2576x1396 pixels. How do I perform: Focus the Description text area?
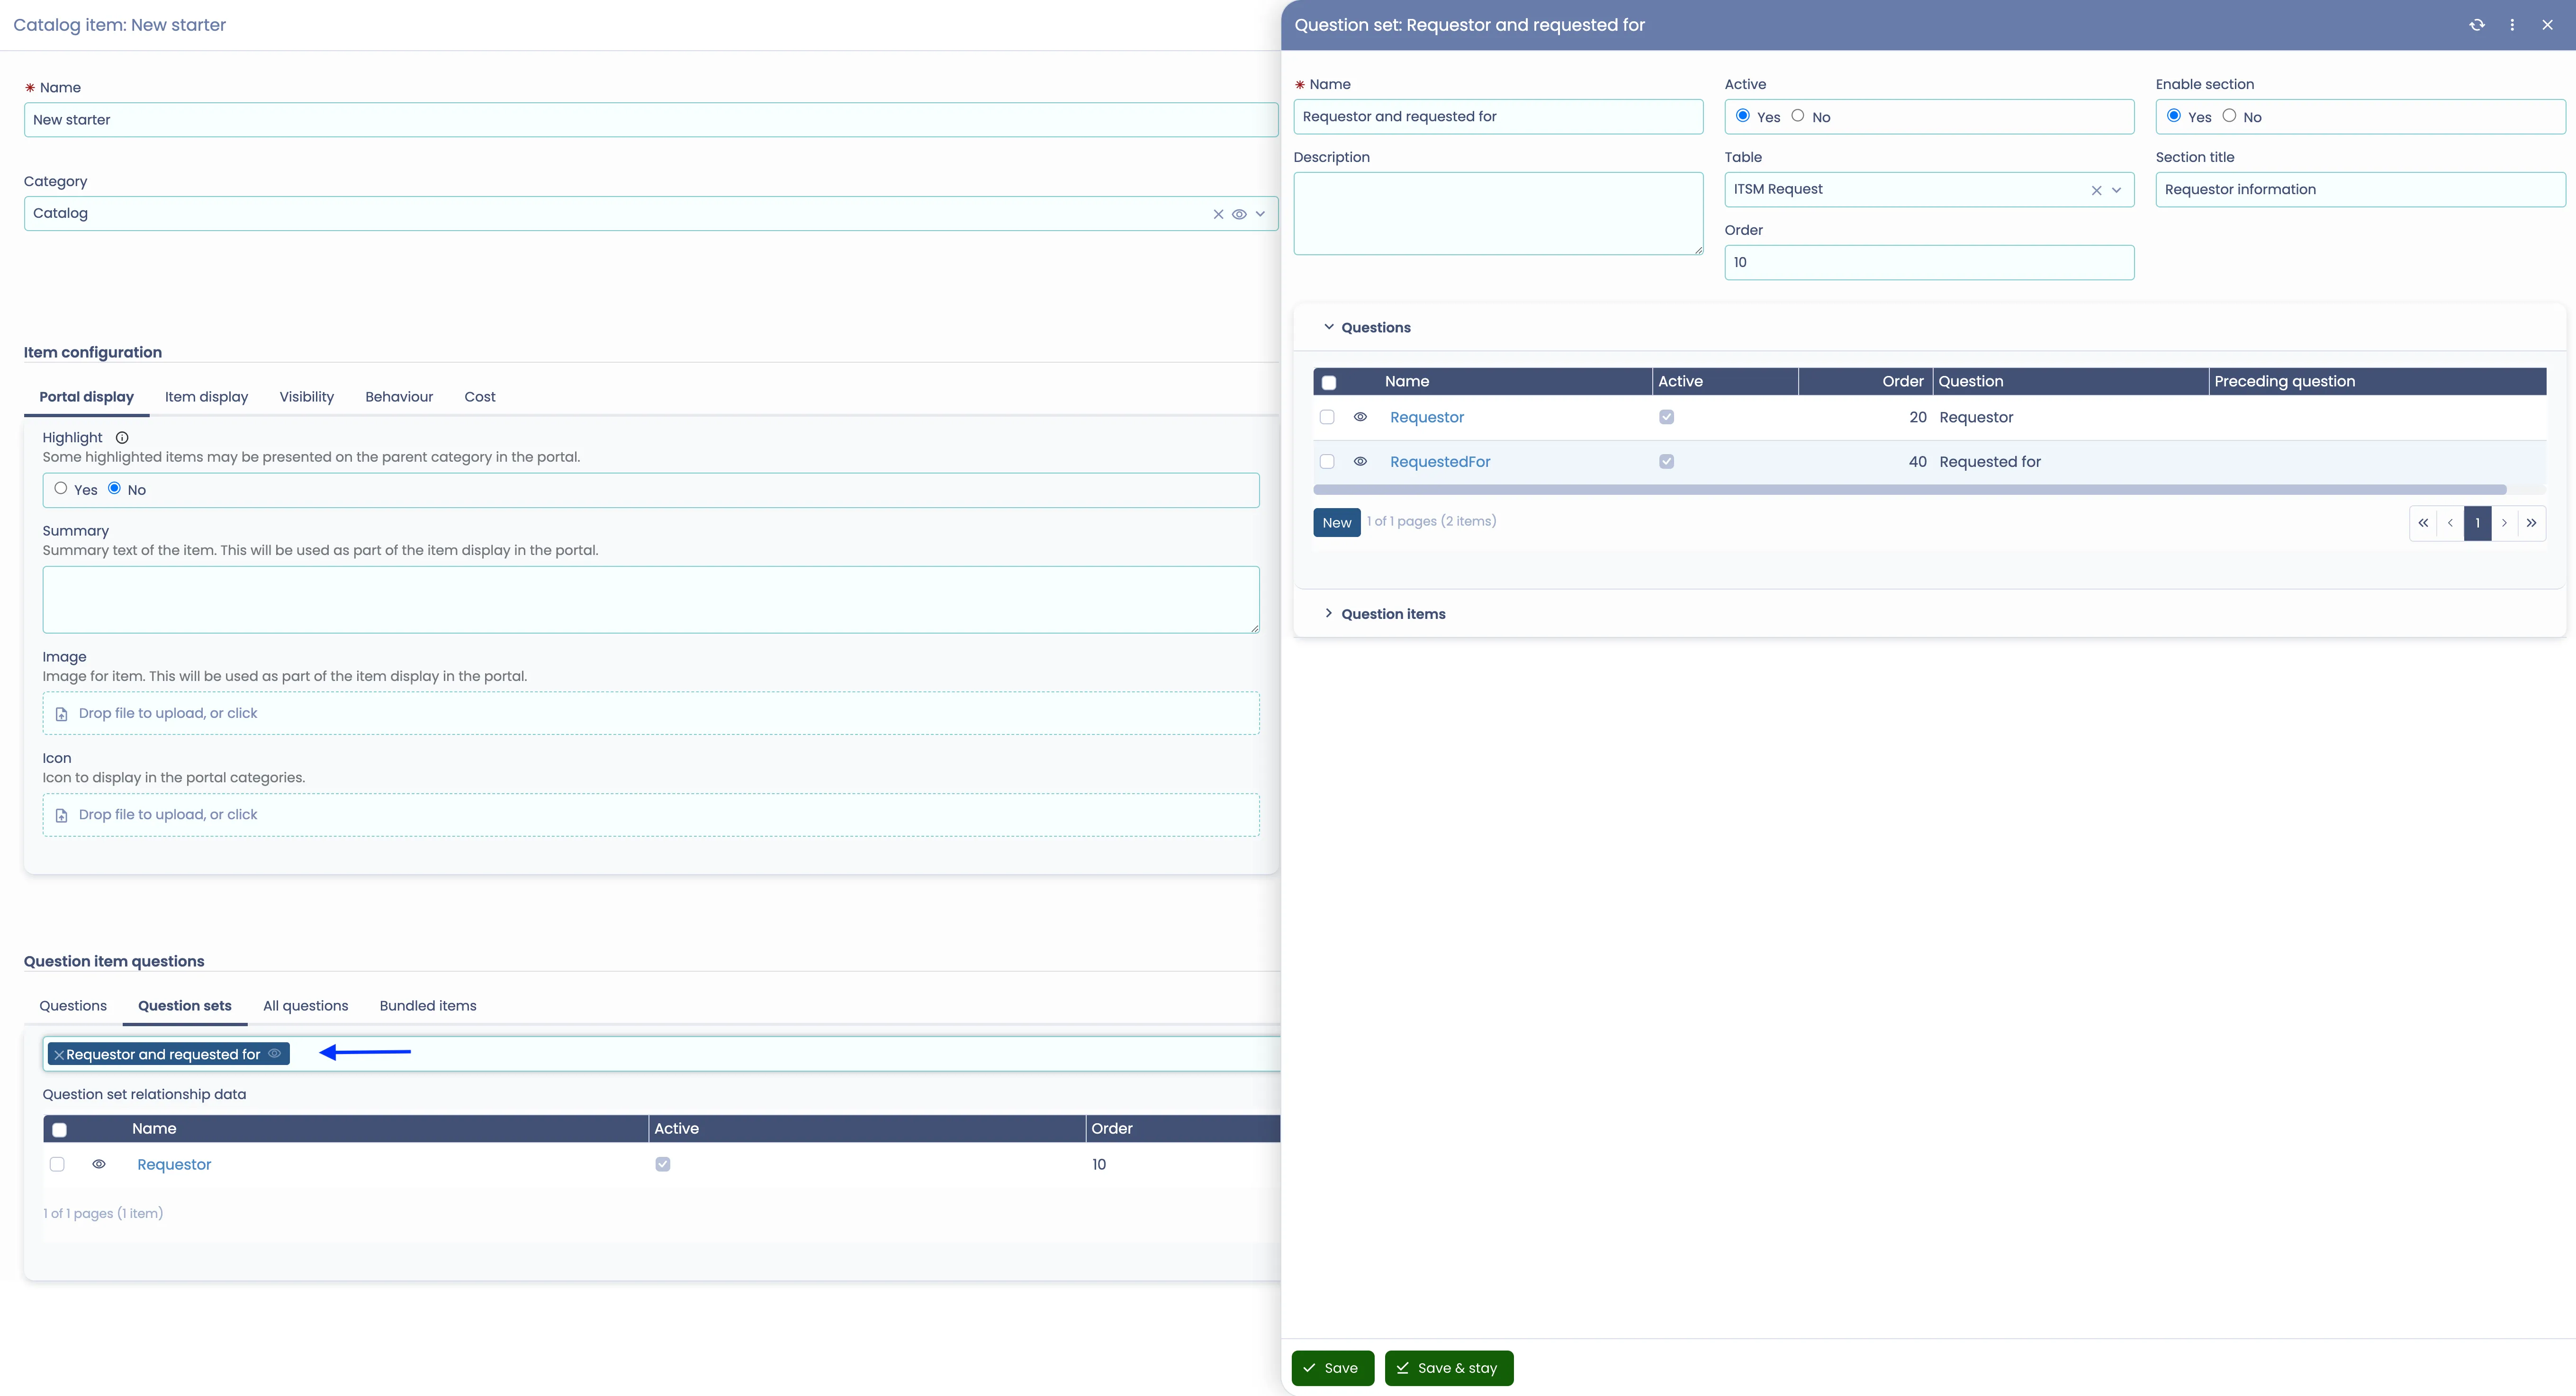tap(1498, 214)
